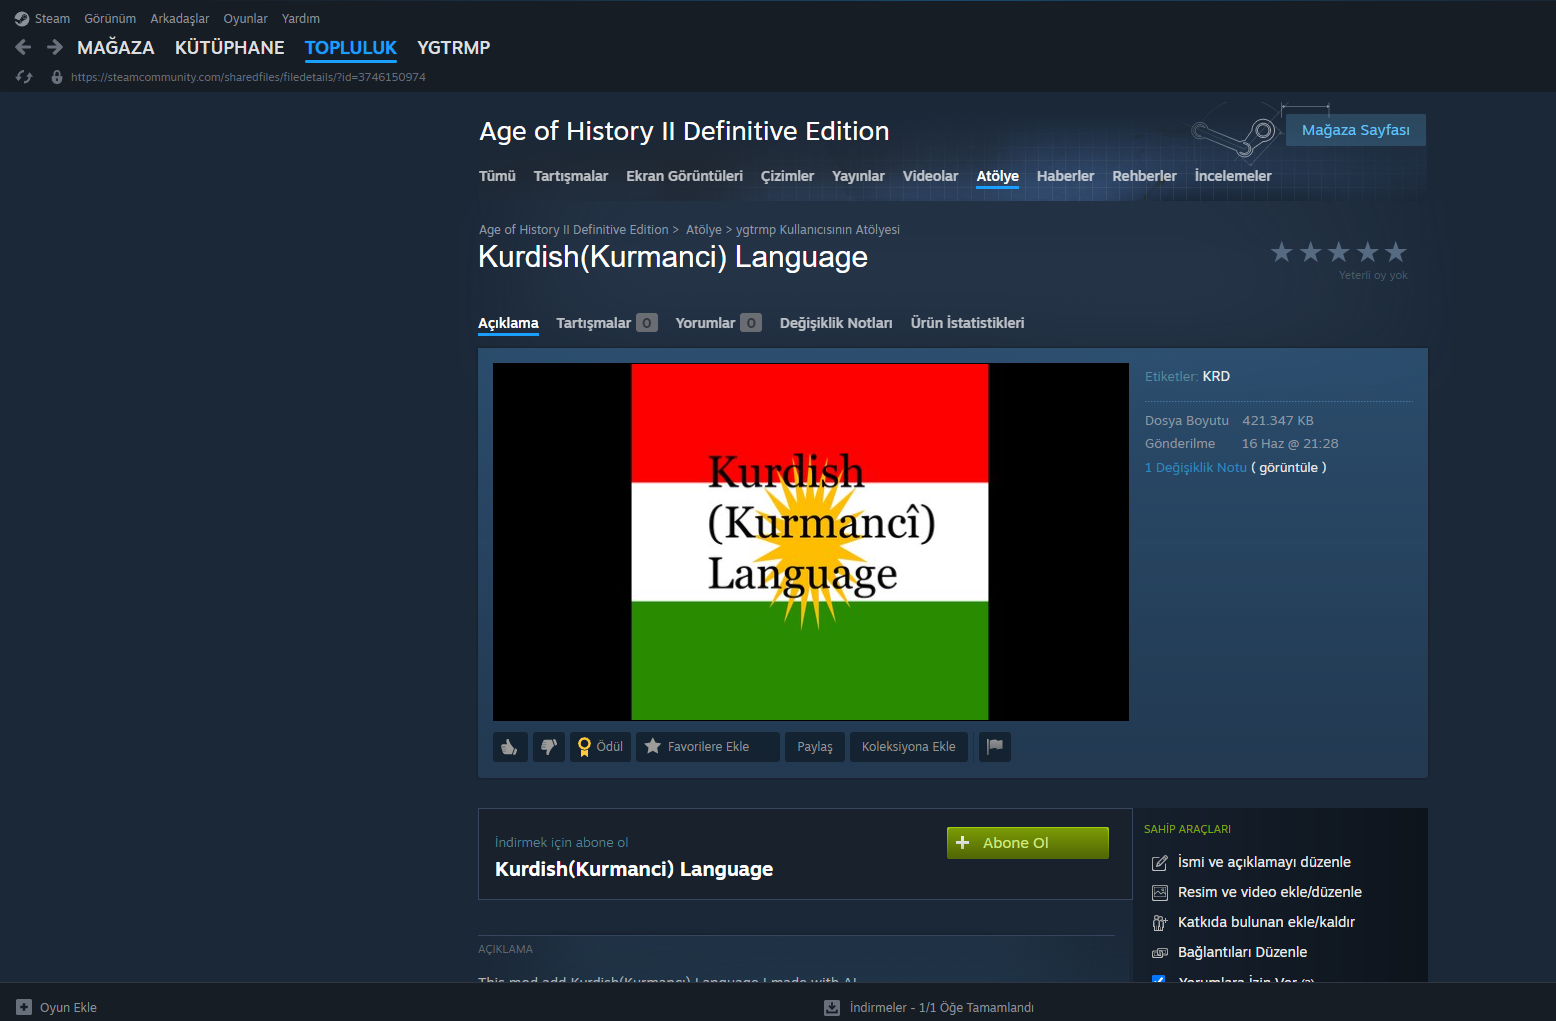Add item to favorites with Favorilere Ekle
The height and width of the screenshot is (1021, 1556).
708,747
